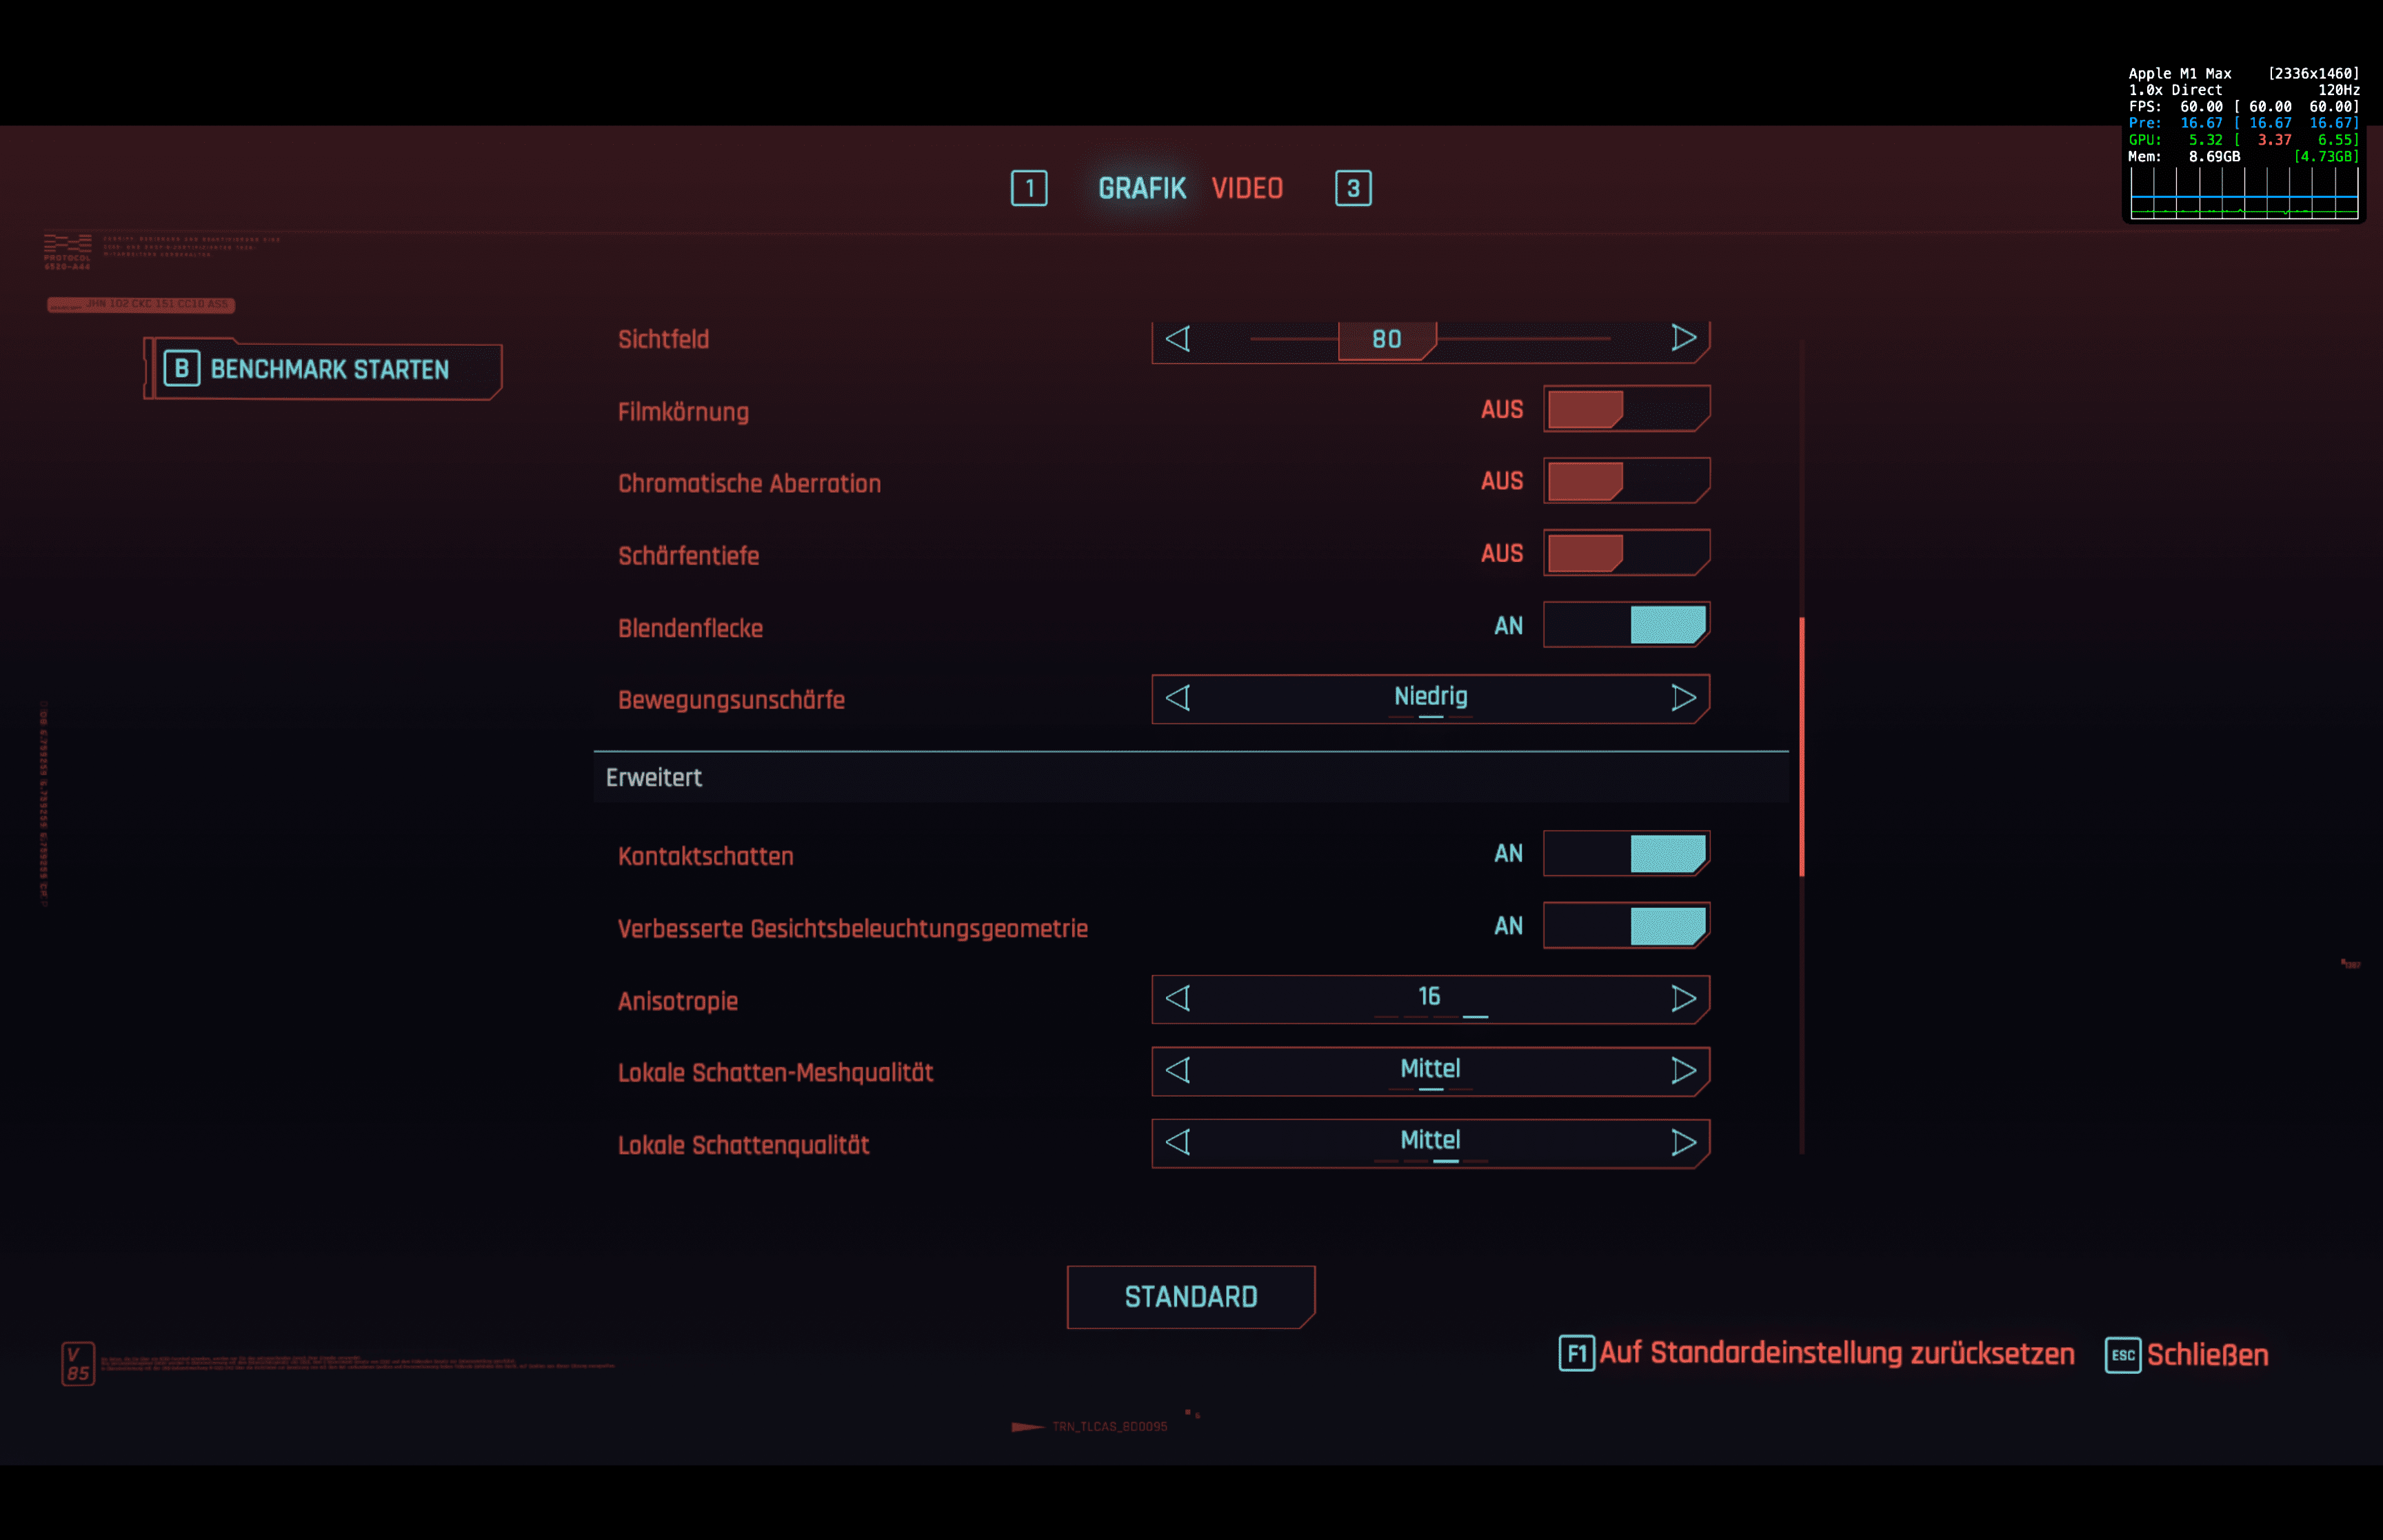Click the right arrow on Bewegungsunschärfe
Screen dimensions: 2383x1540
coord(1684,697)
